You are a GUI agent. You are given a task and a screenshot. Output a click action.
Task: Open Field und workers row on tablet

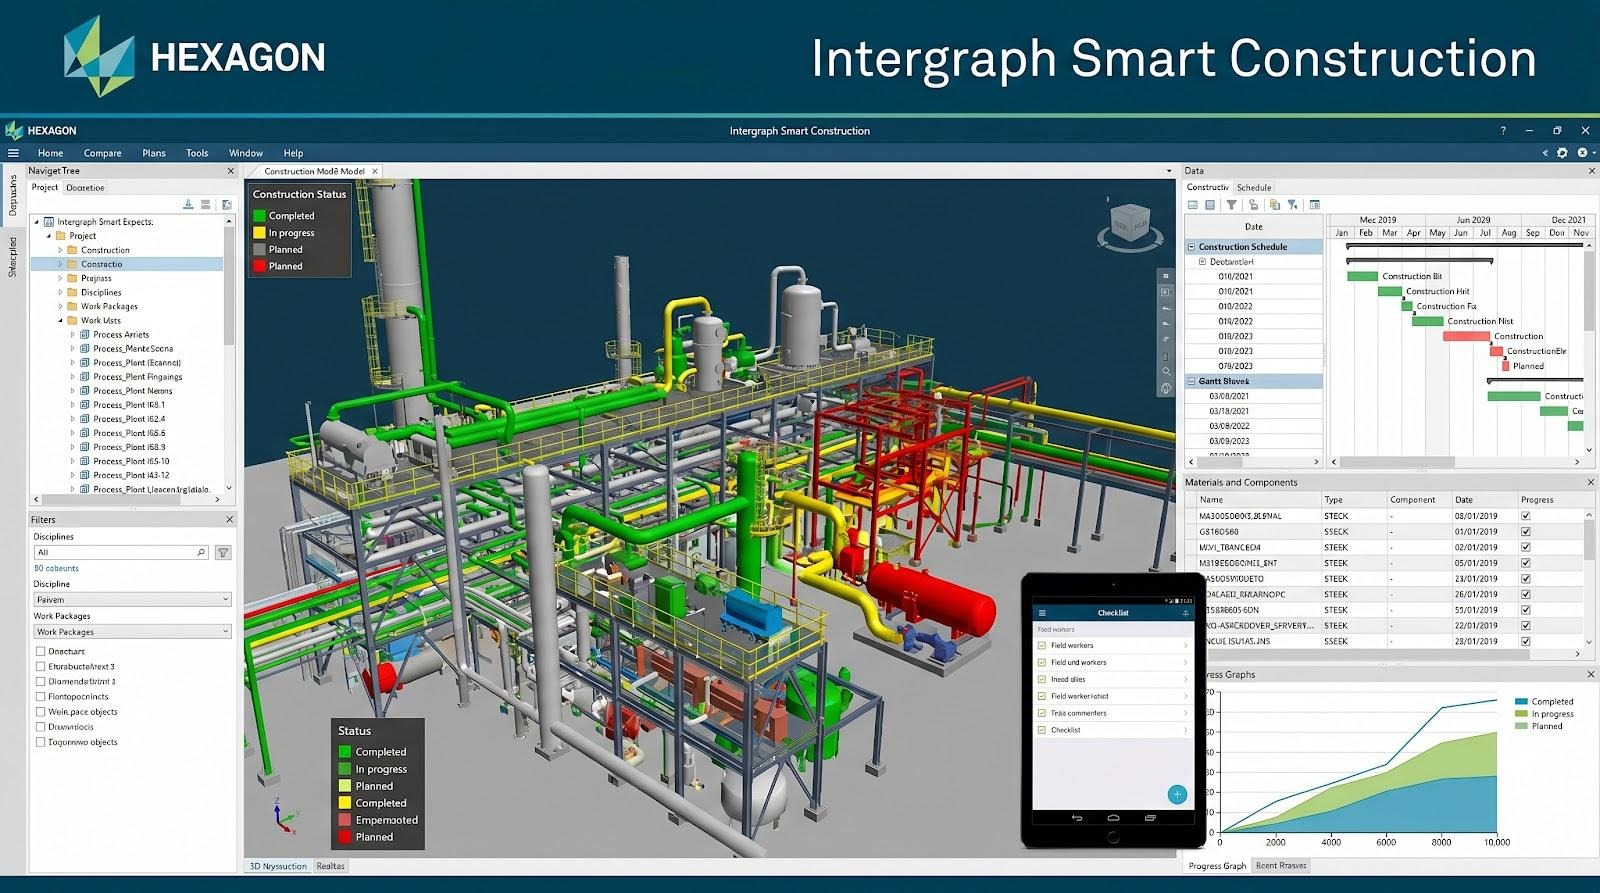tap(1112, 662)
